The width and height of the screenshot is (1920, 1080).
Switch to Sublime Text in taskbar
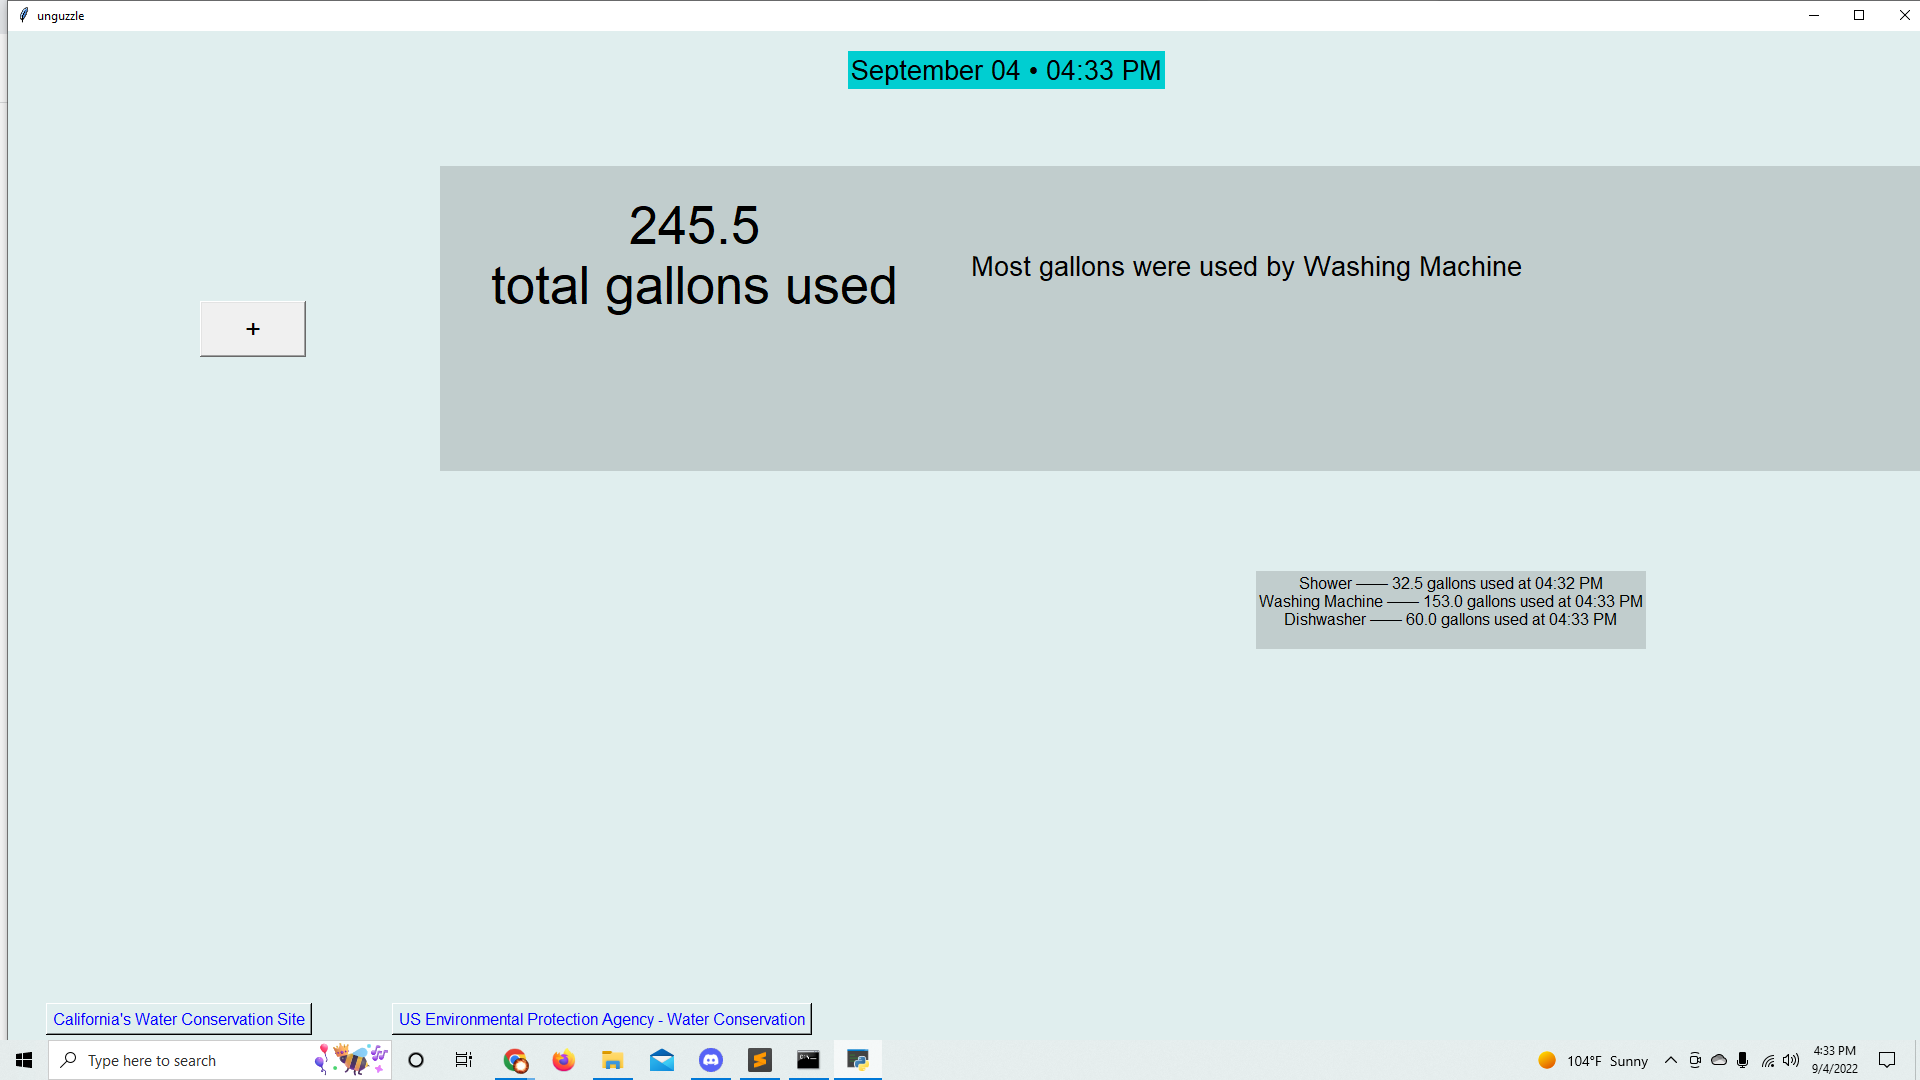[759, 1060]
